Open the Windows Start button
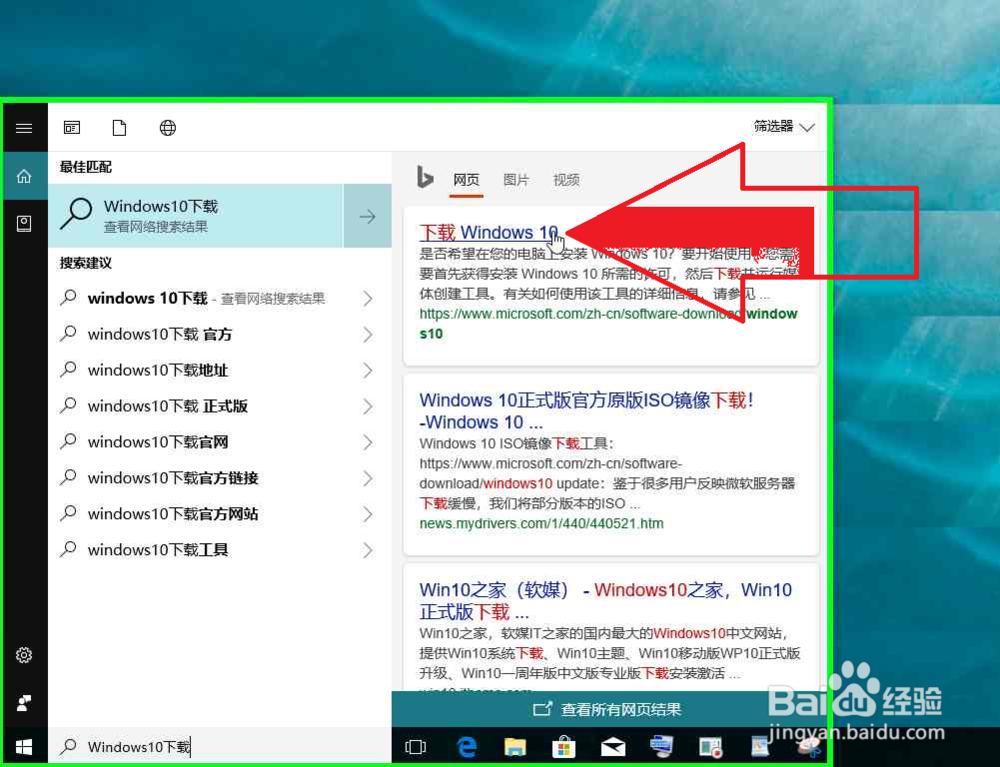The width and height of the screenshot is (1000, 767). click(24, 746)
